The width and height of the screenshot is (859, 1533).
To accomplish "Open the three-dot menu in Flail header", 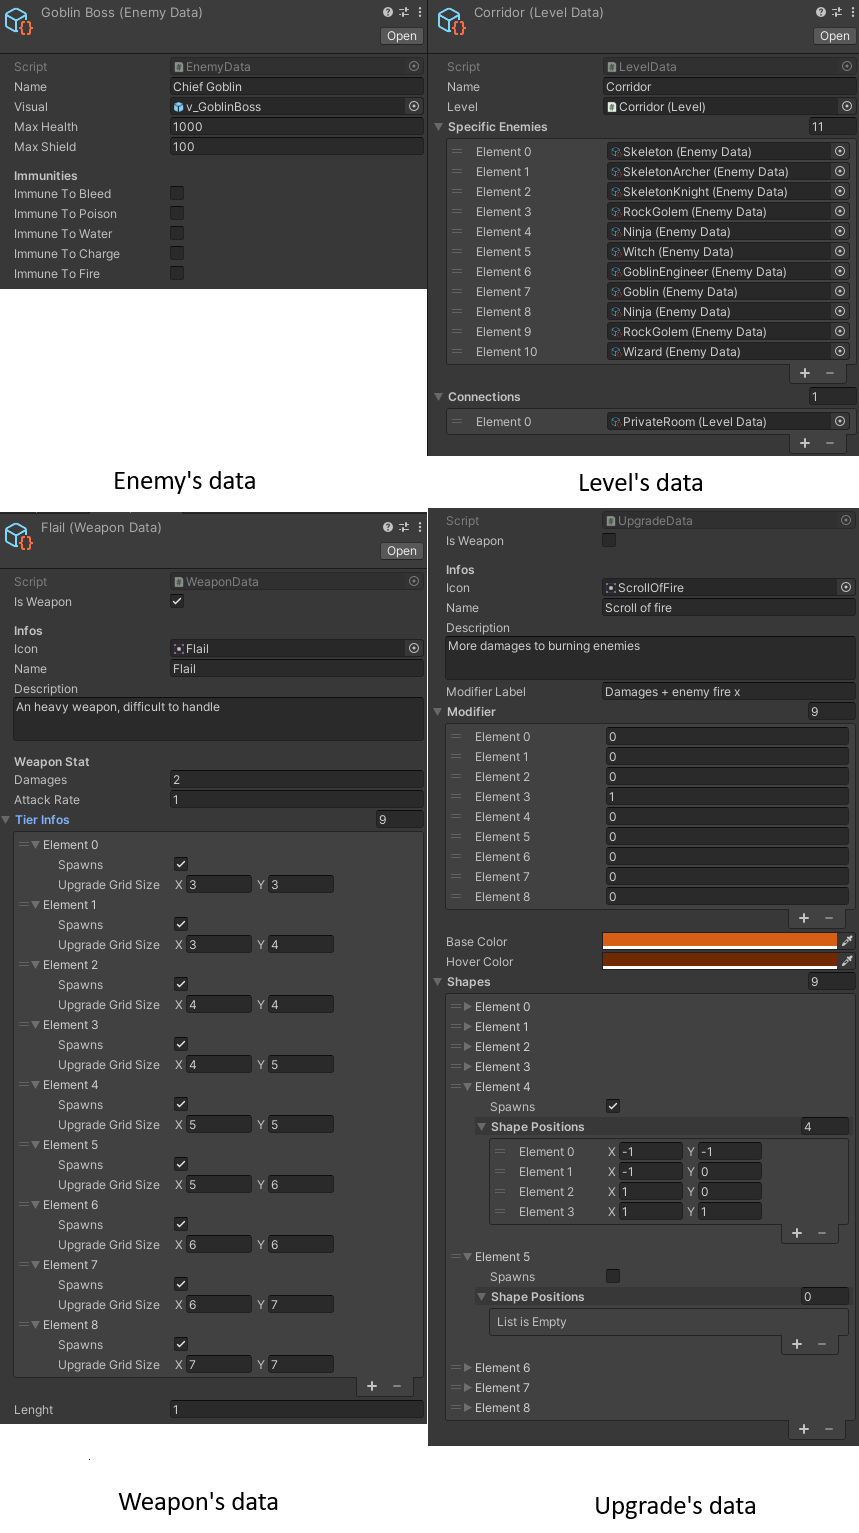I will point(419,527).
